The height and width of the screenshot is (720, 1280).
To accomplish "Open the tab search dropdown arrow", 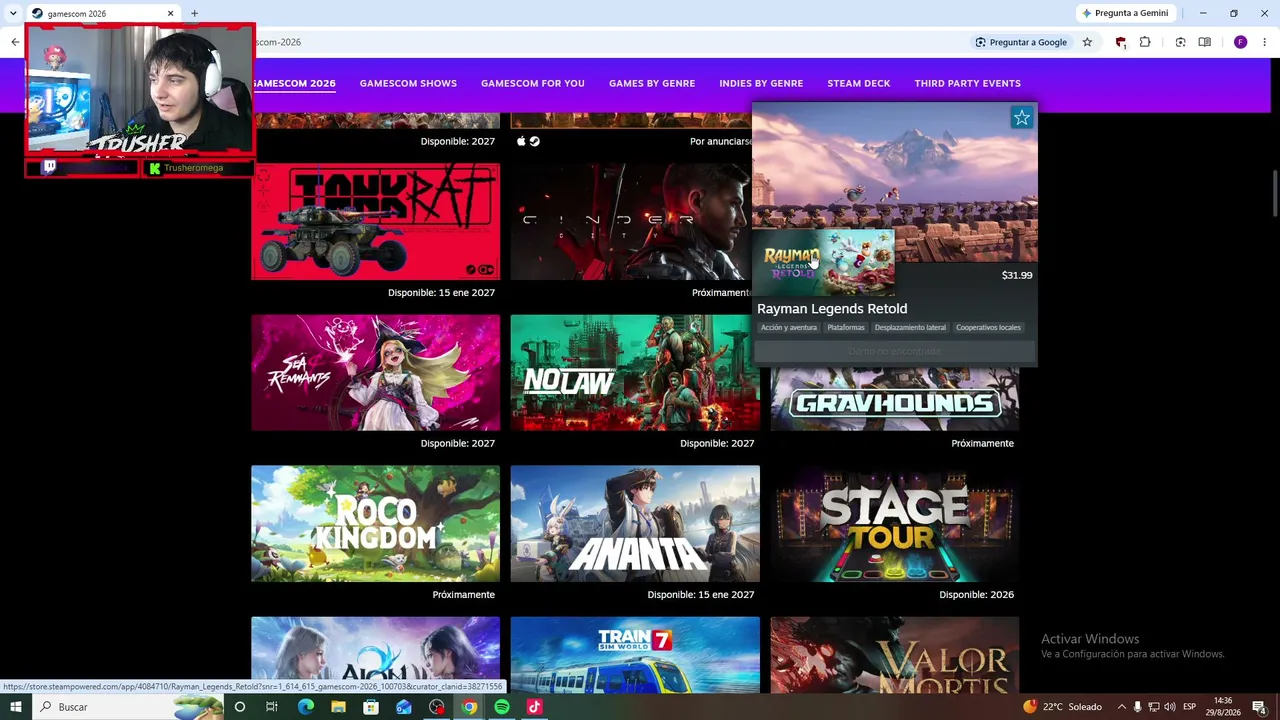I will tap(13, 13).
